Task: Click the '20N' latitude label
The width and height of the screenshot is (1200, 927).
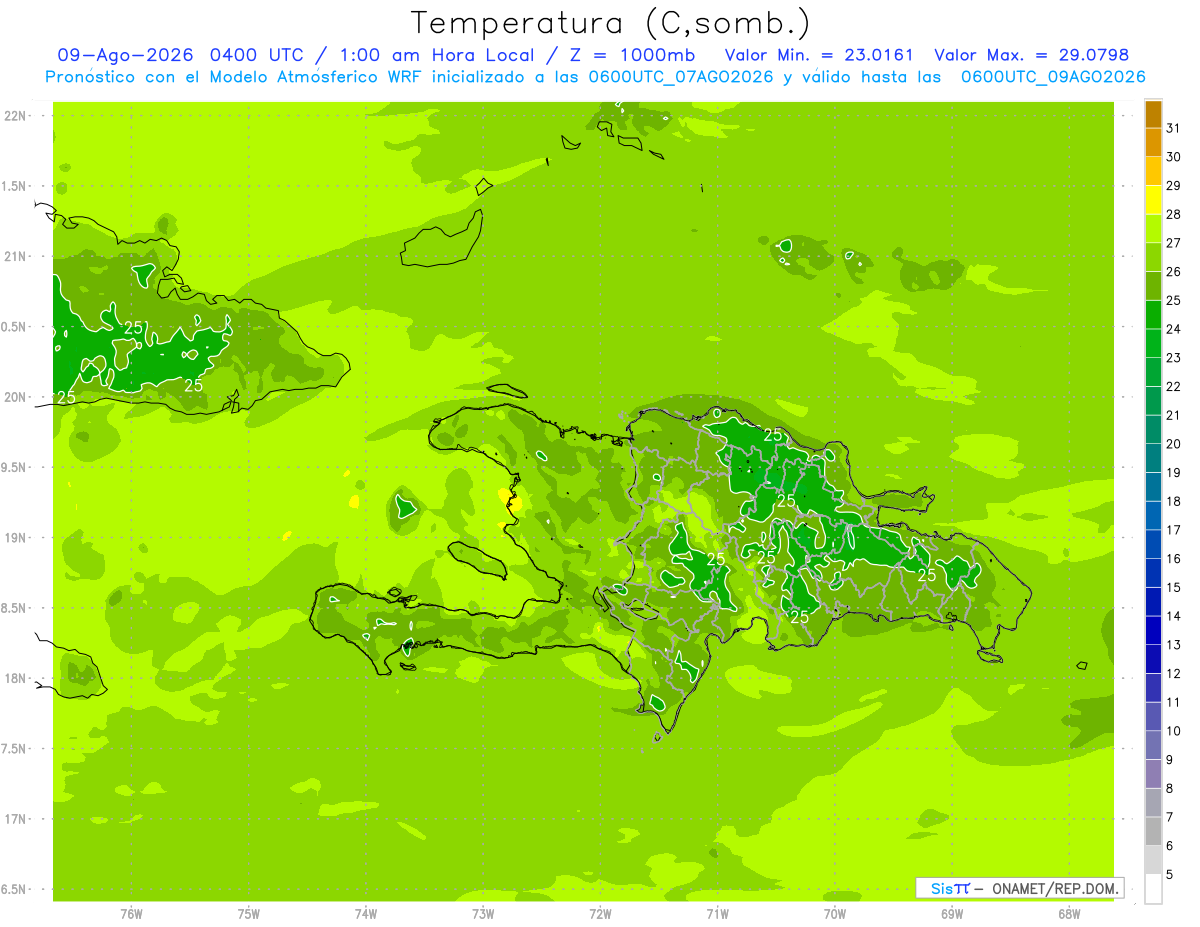Action: [x=15, y=397]
